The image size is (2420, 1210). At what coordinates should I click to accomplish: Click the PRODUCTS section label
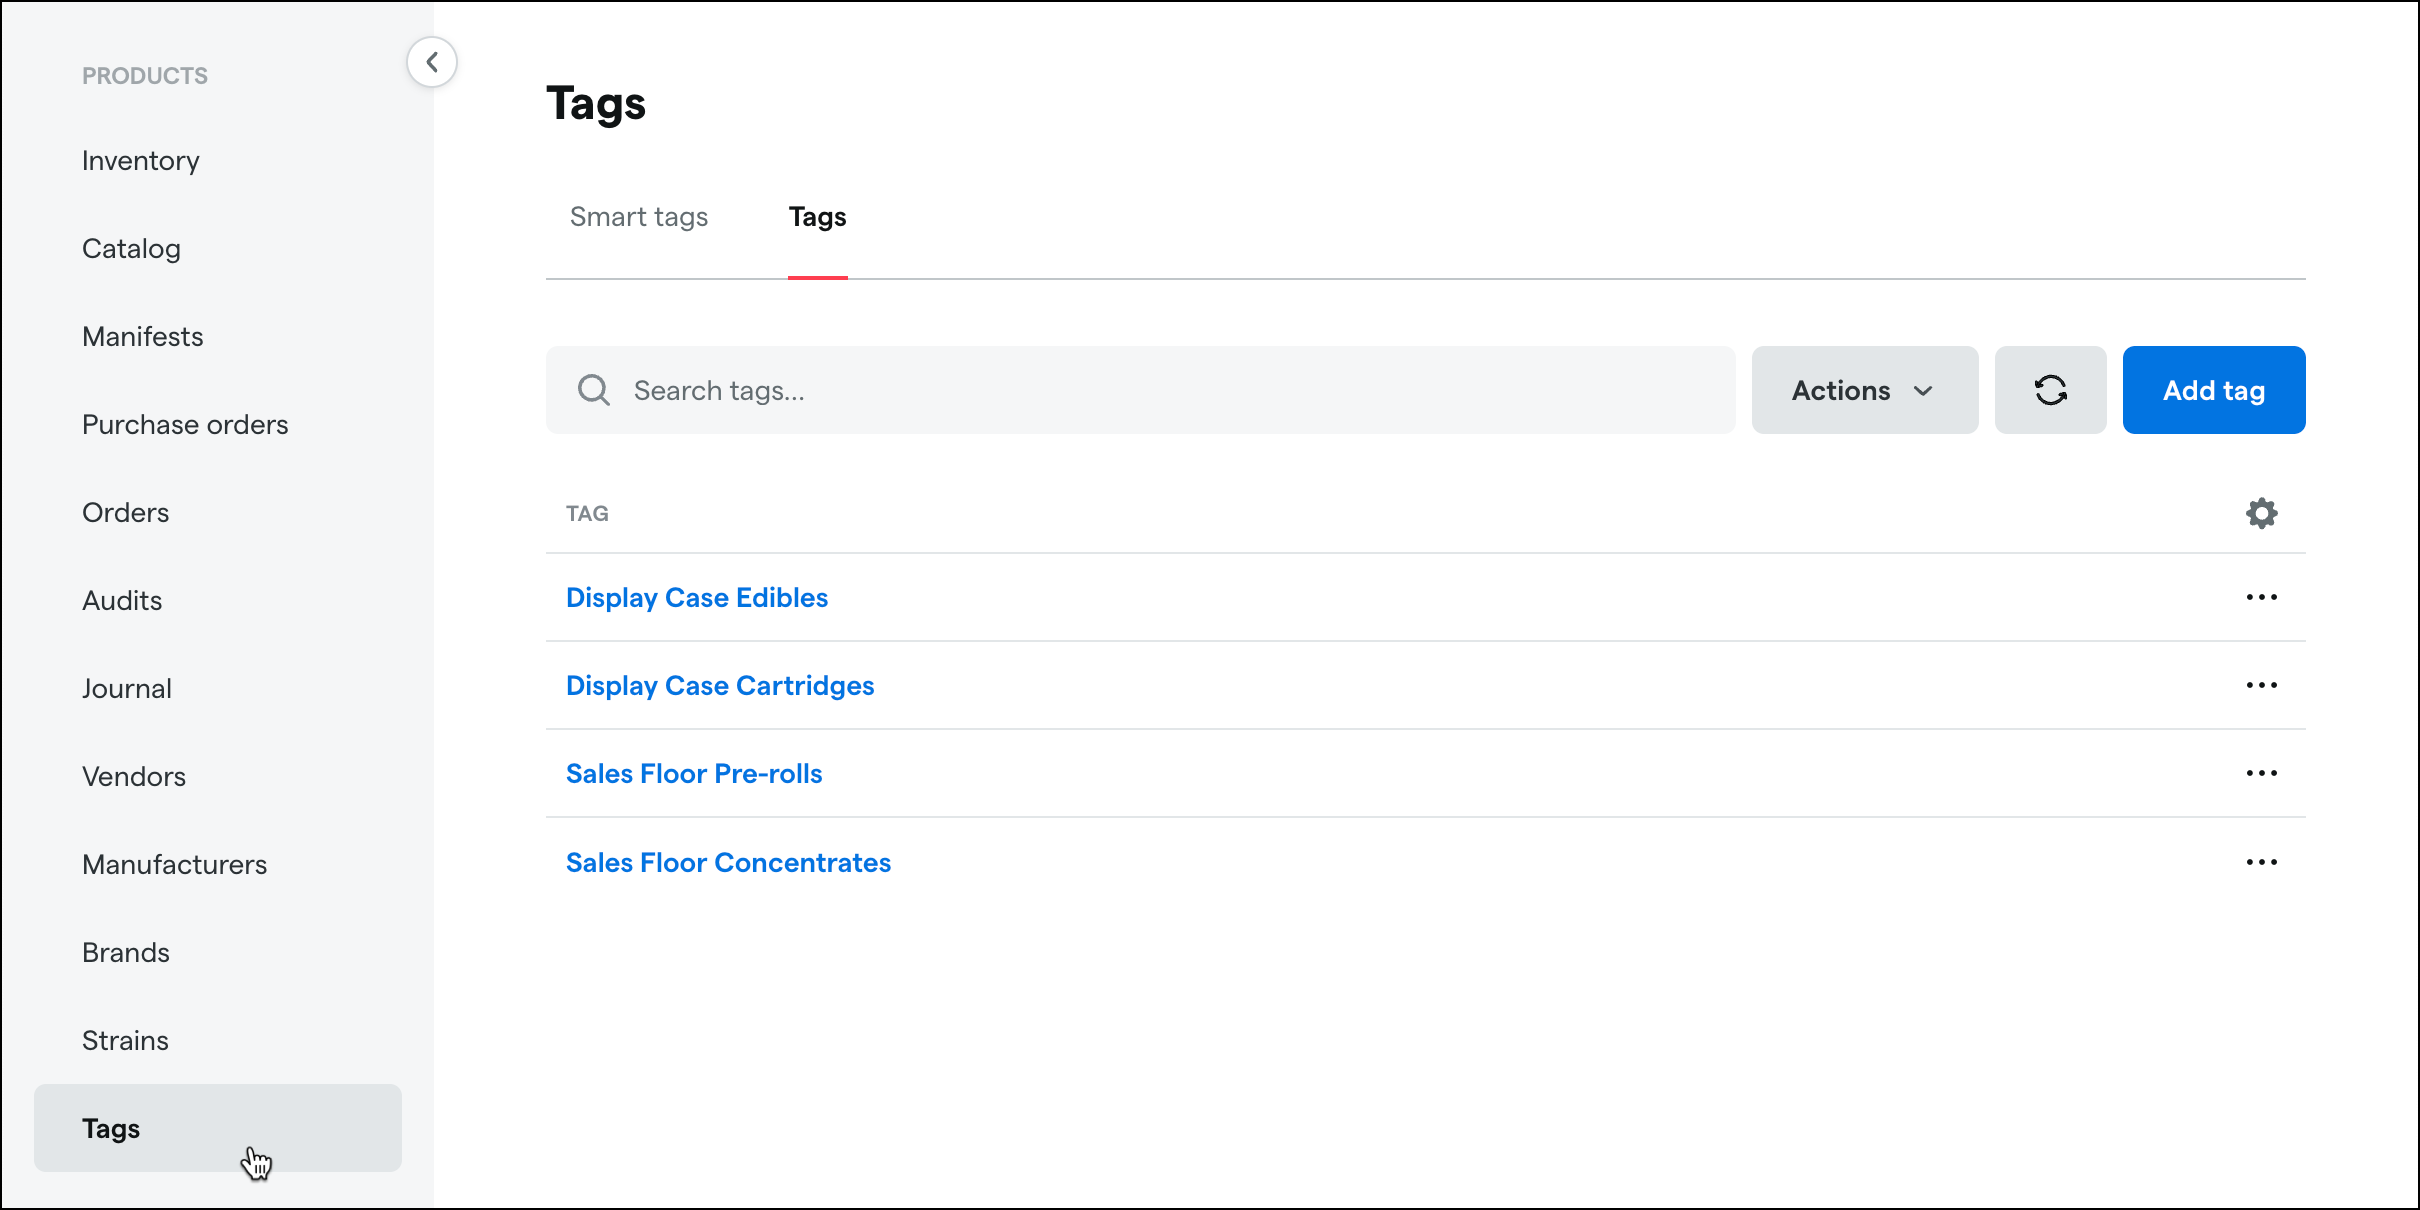click(x=145, y=76)
